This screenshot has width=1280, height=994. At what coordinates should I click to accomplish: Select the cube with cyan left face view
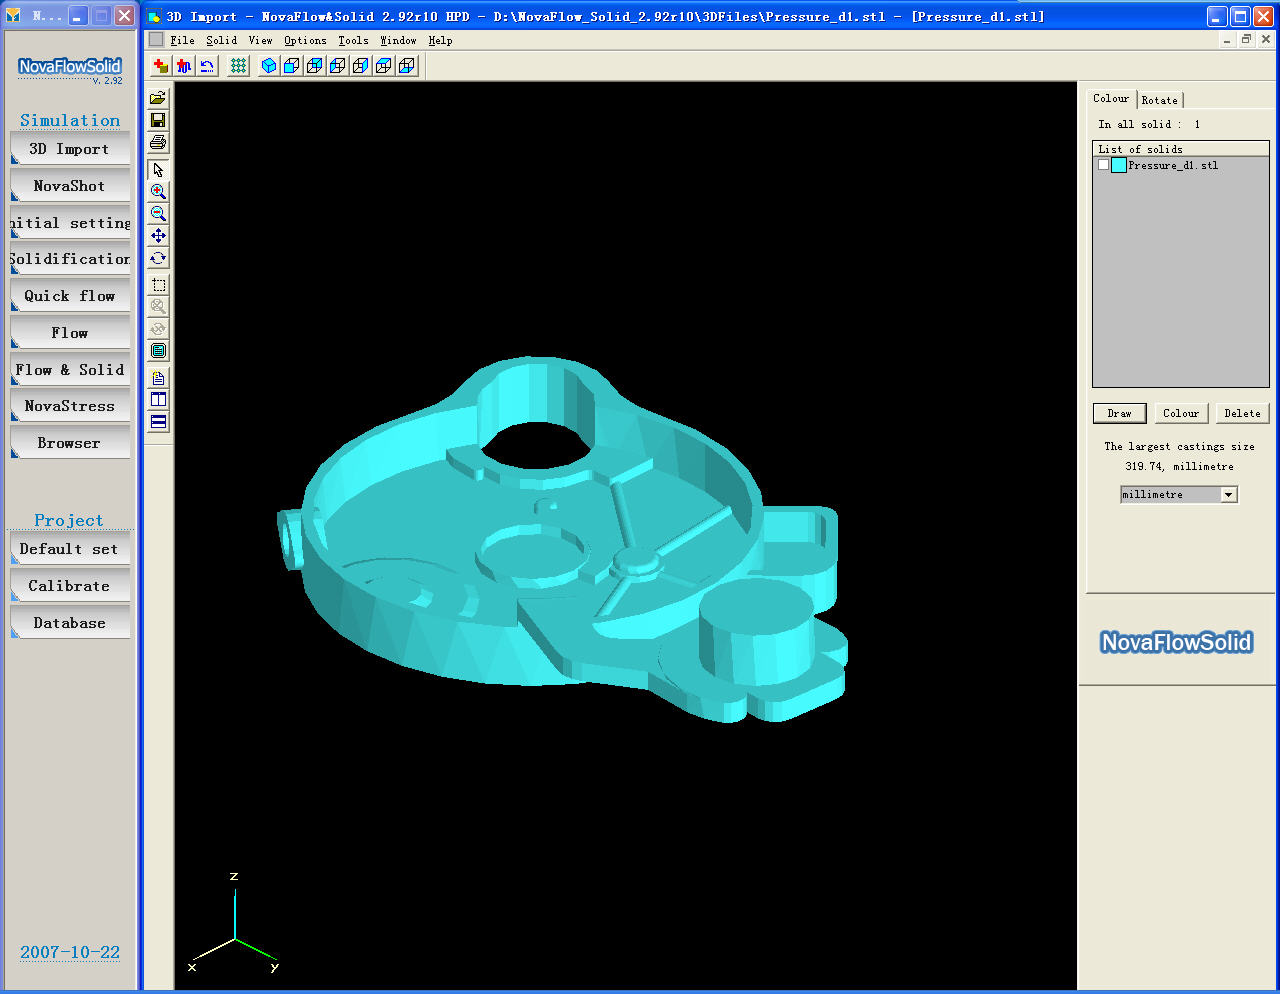(338, 66)
